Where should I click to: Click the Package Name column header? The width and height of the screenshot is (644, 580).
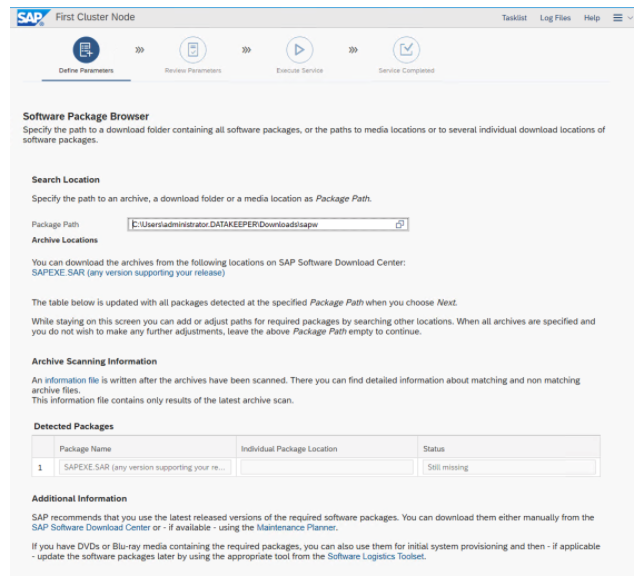(x=85, y=449)
